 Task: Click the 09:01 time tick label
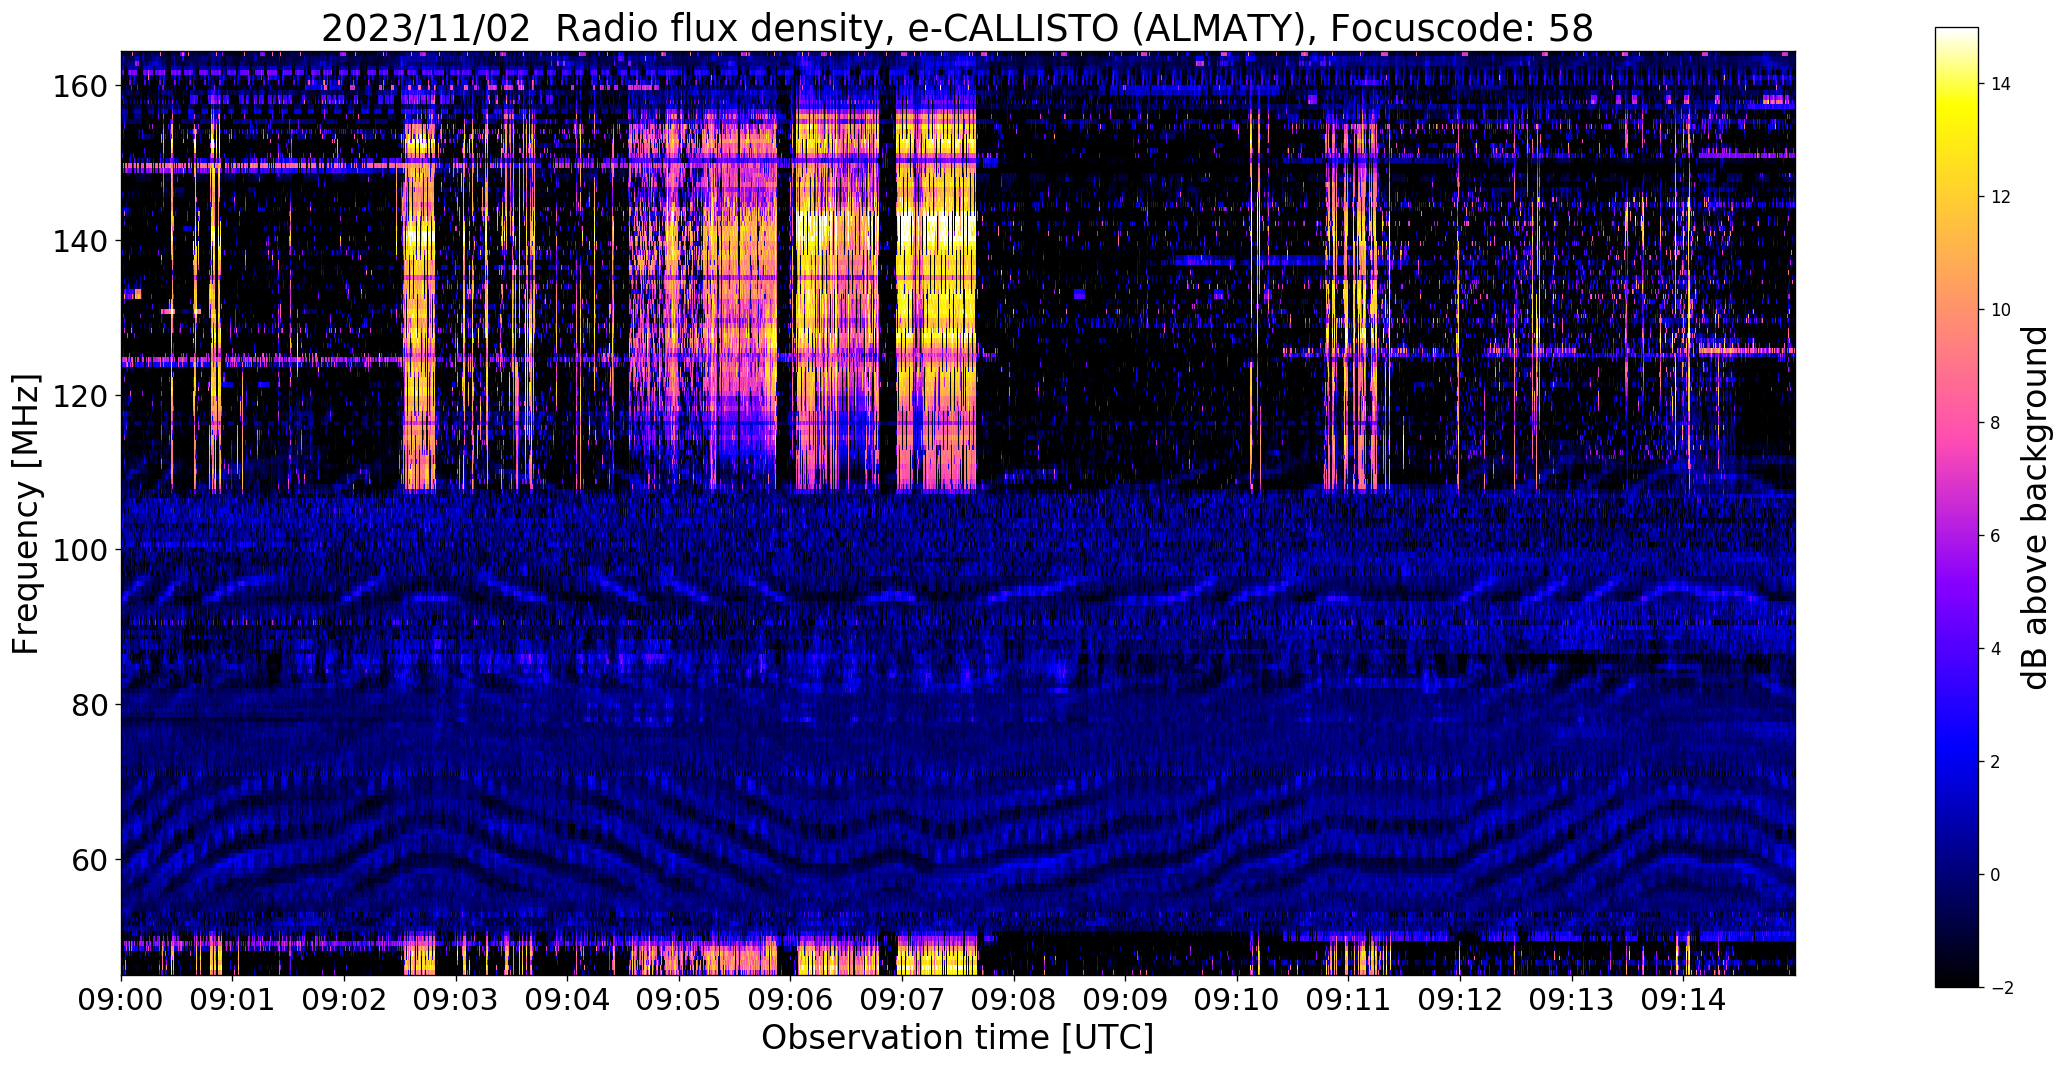pos(233,998)
